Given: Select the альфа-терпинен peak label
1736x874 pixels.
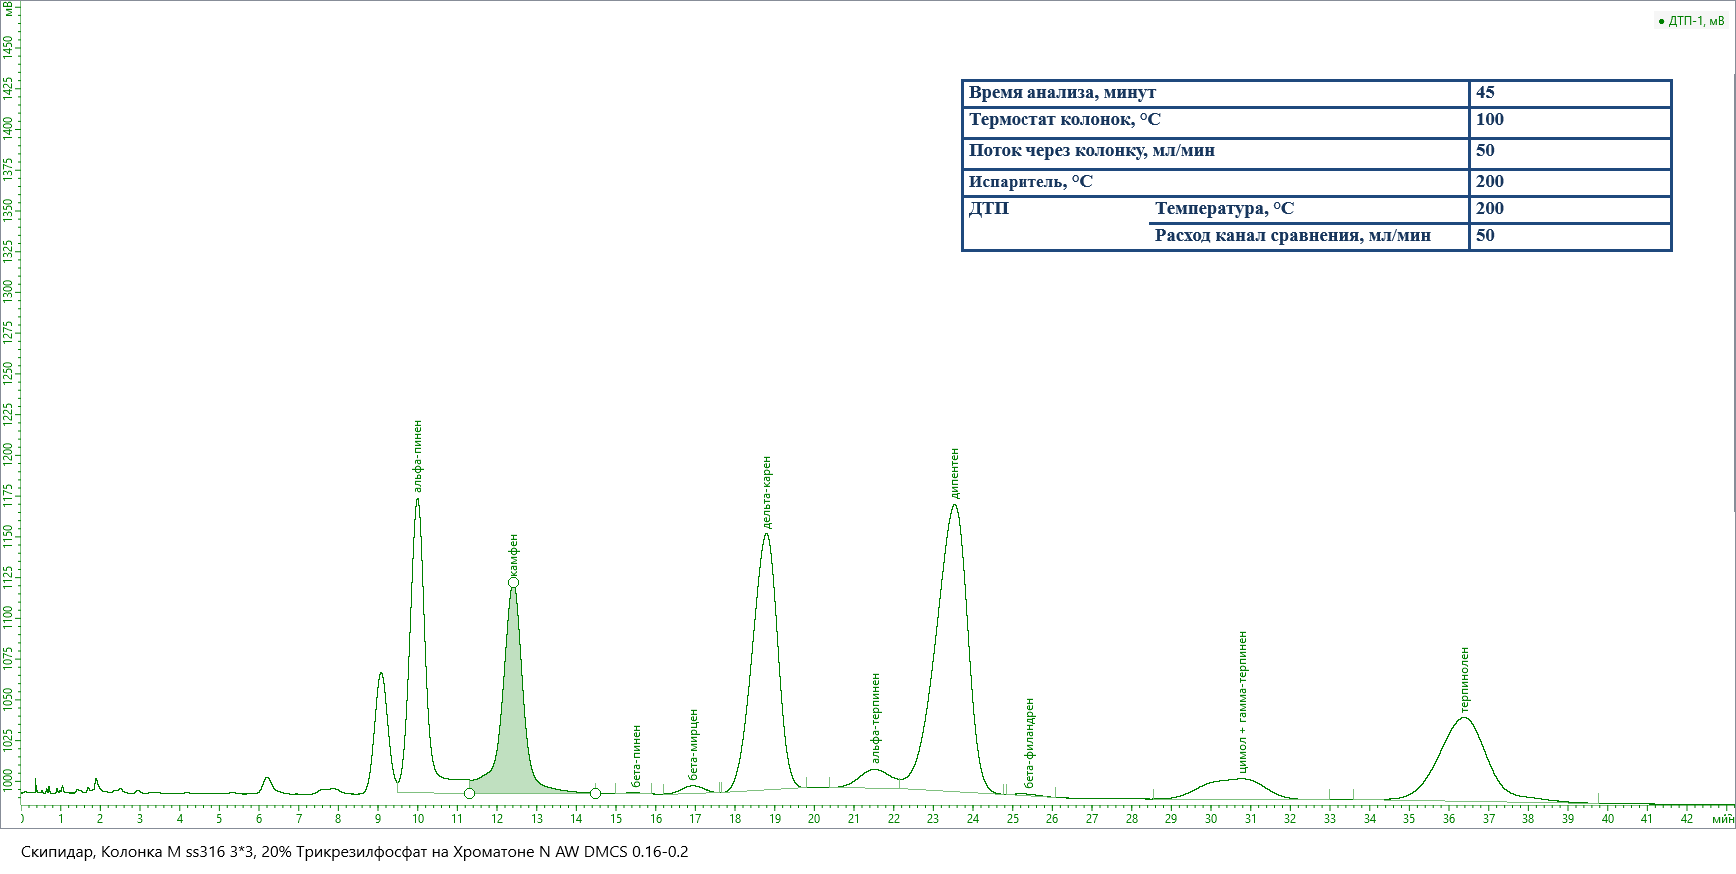Looking at the screenshot, I should tap(876, 718).
